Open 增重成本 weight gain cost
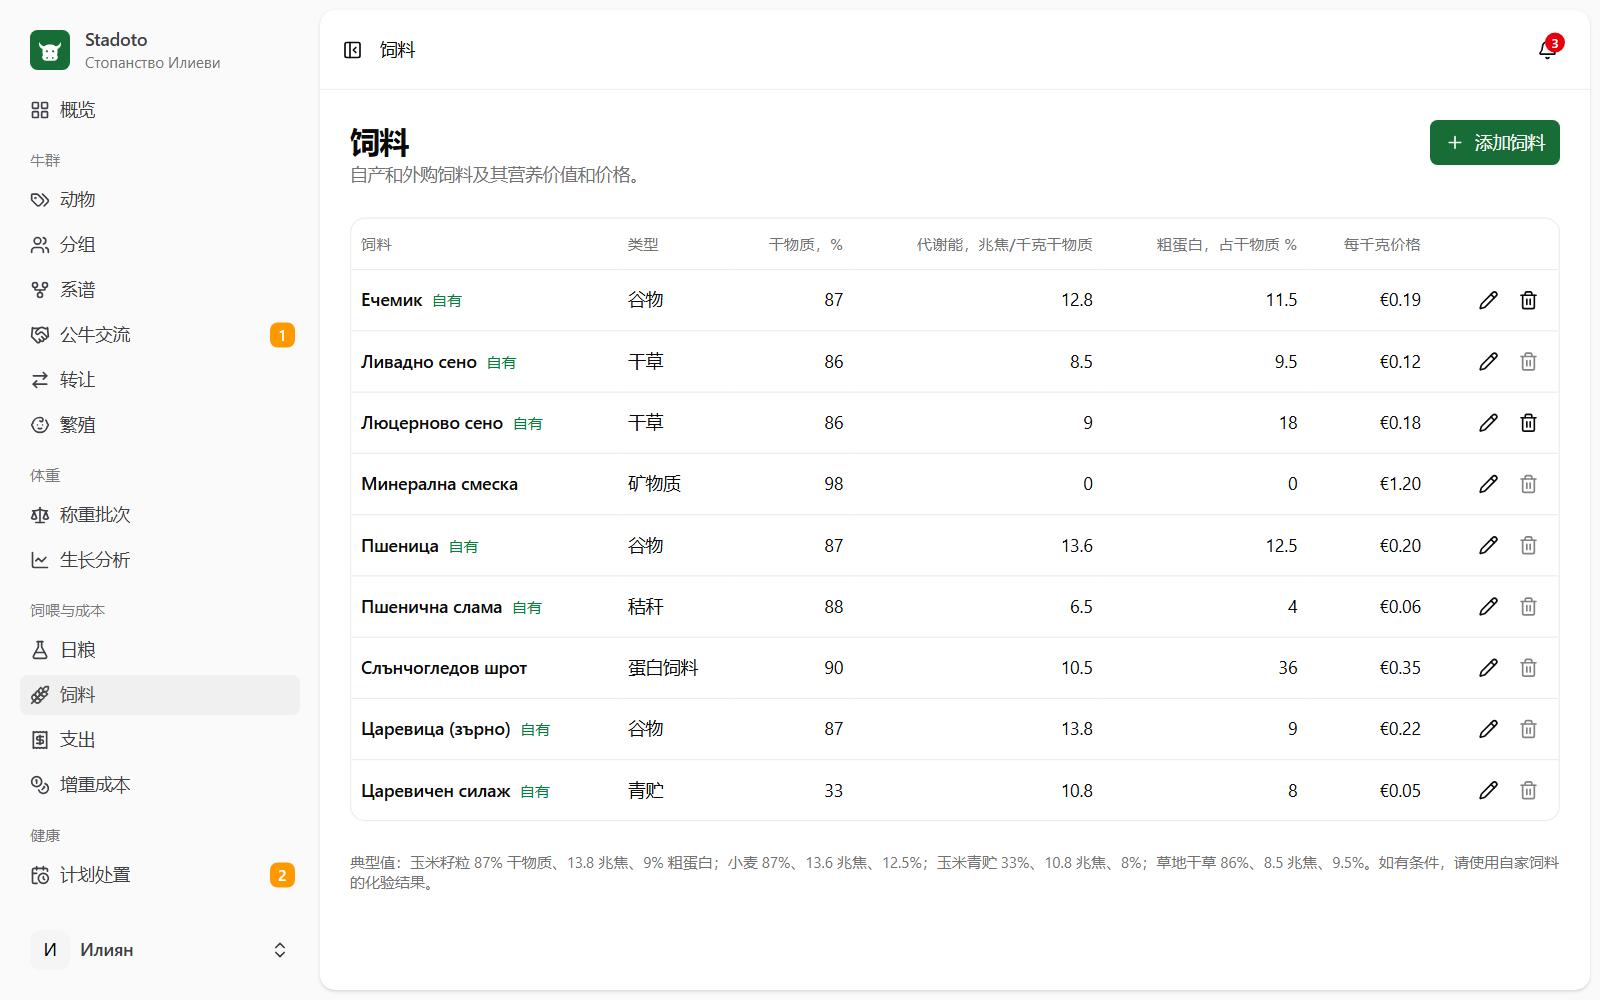Viewport: 1600px width, 1000px height. [x=160, y=785]
